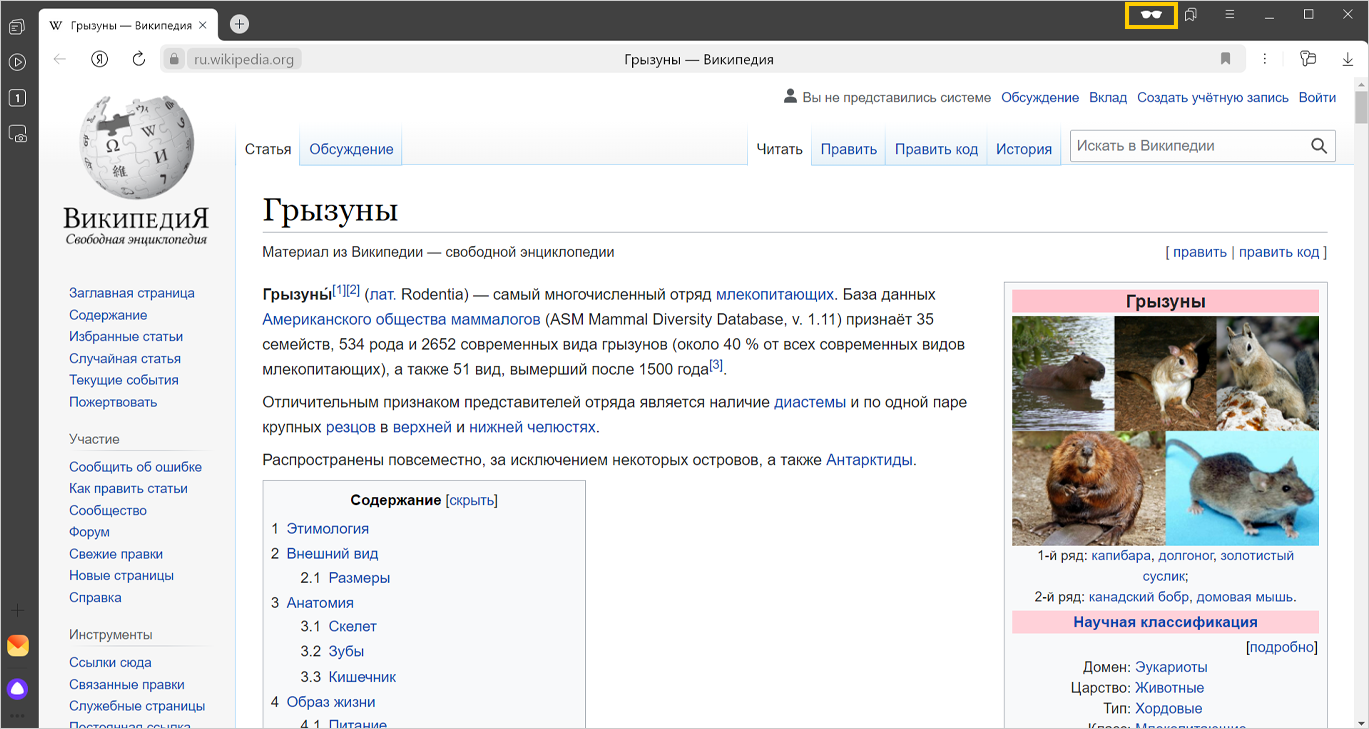Open the Вклад link at top
Image resolution: width=1369 pixels, height=729 pixels.
coord(1108,97)
